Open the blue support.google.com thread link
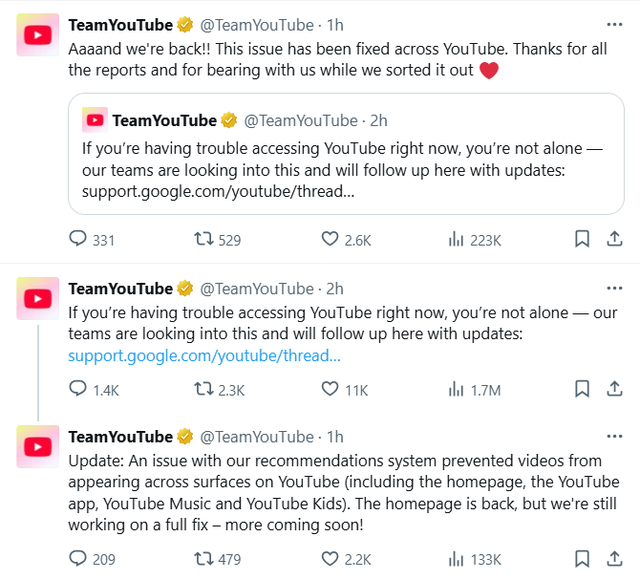640x580 pixels. tap(204, 355)
